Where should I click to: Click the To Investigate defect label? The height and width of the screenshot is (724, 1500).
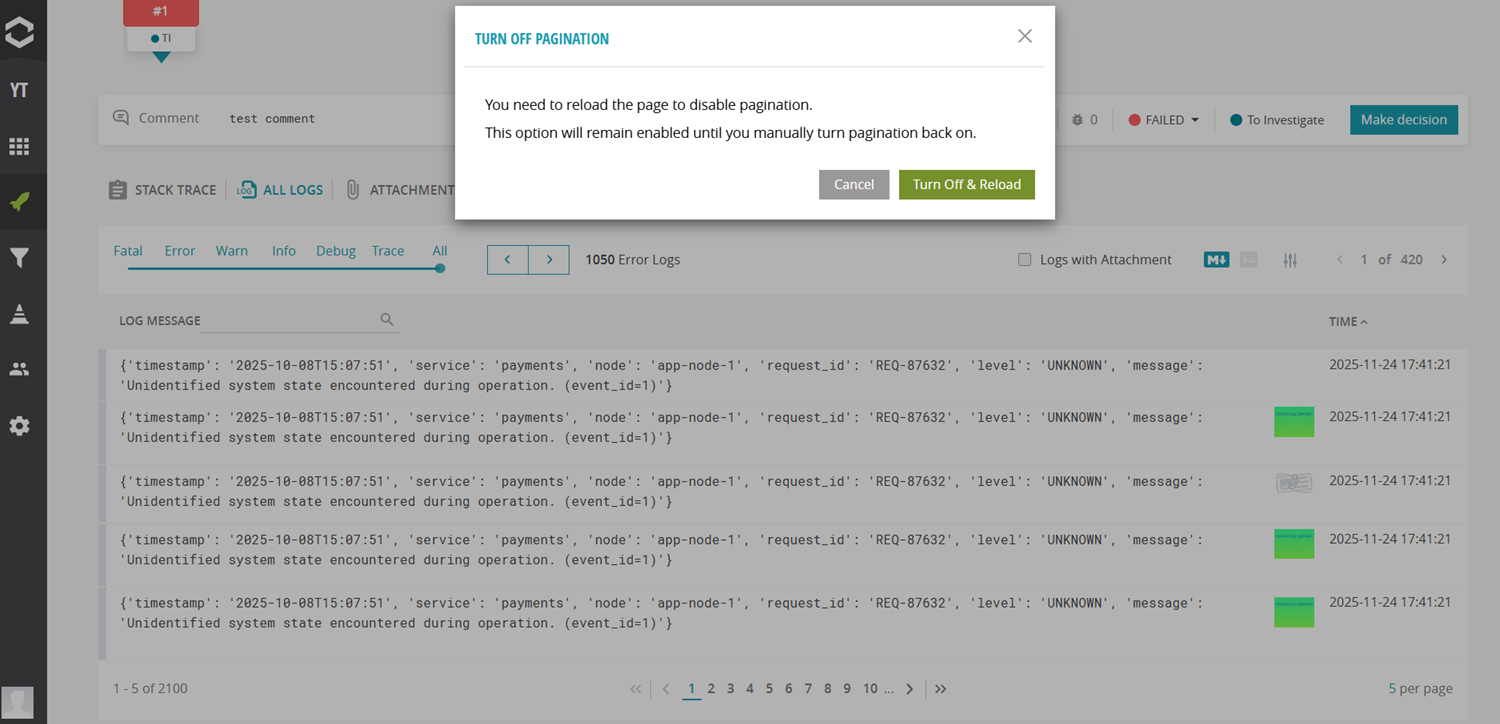coord(1277,120)
